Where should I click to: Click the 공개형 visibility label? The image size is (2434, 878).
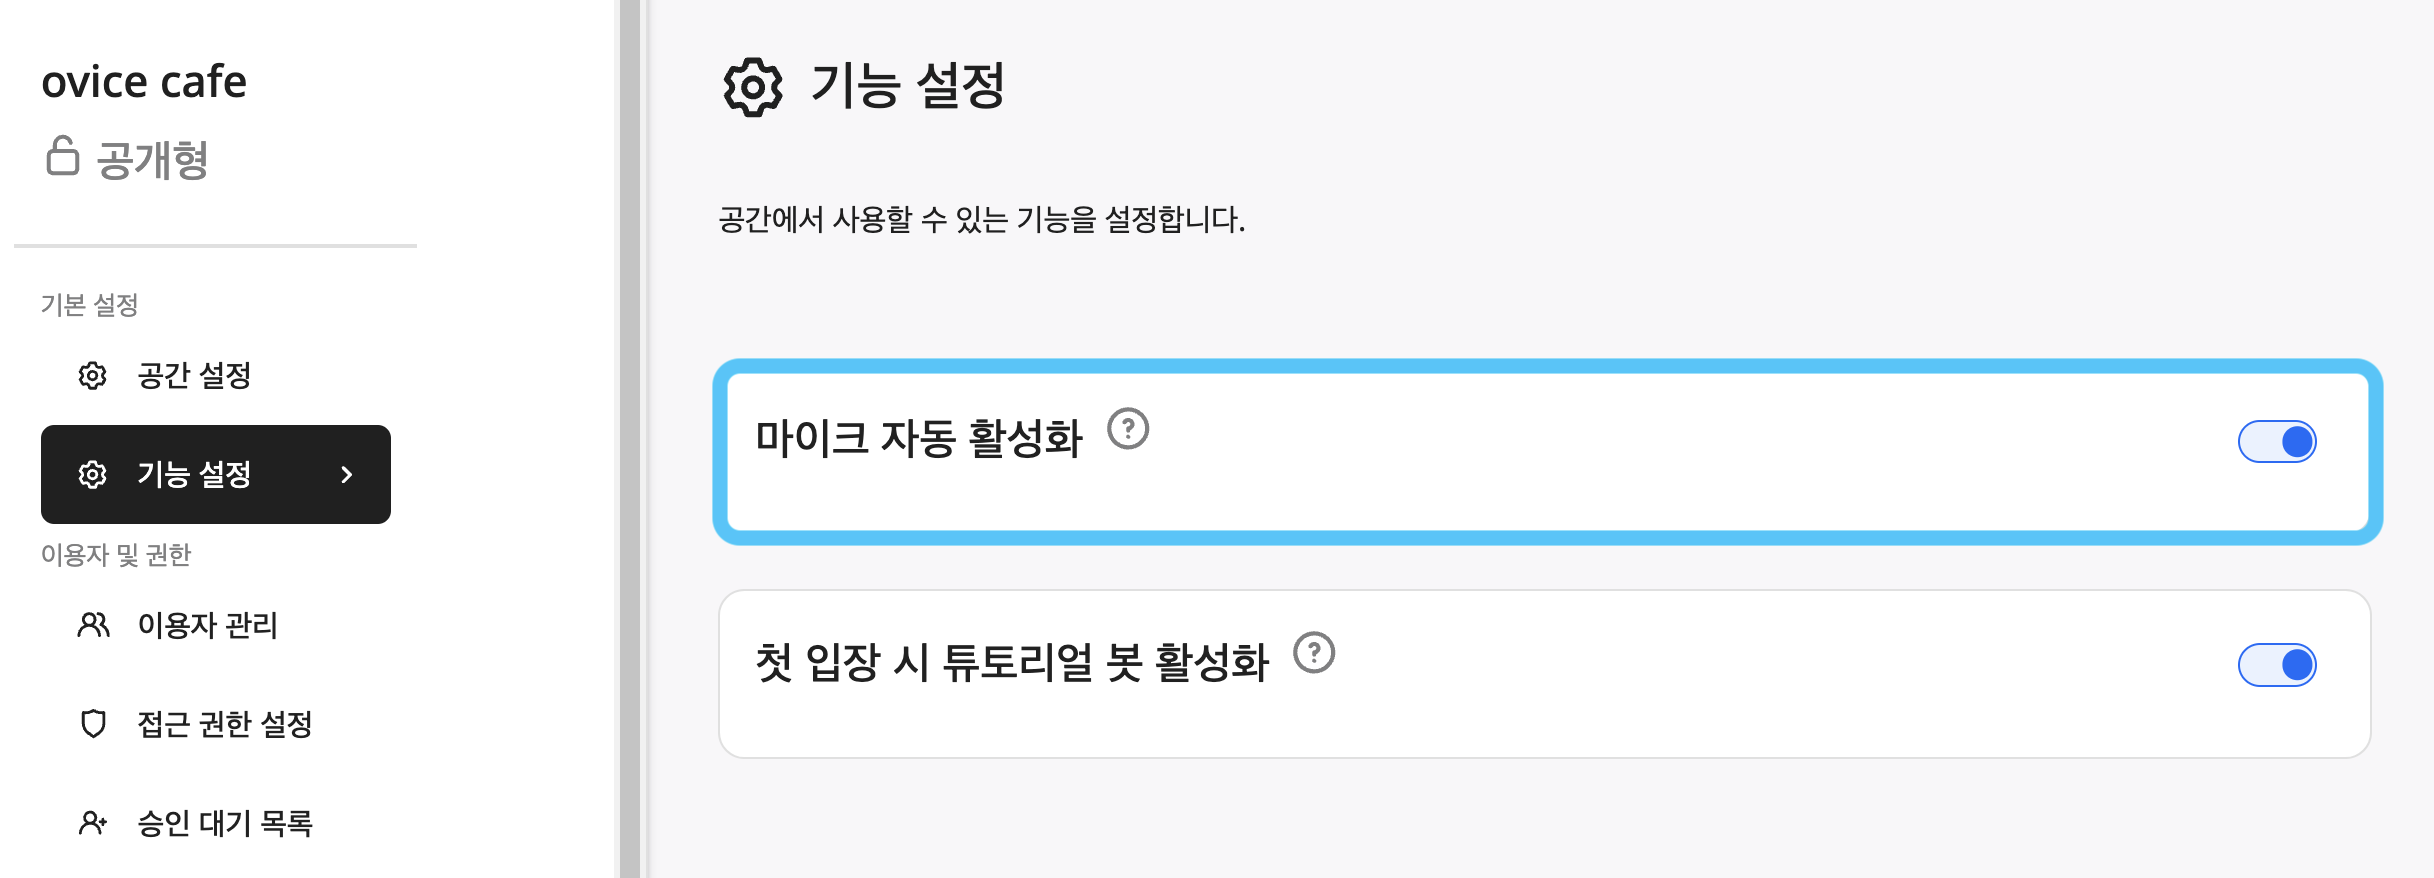point(152,160)
